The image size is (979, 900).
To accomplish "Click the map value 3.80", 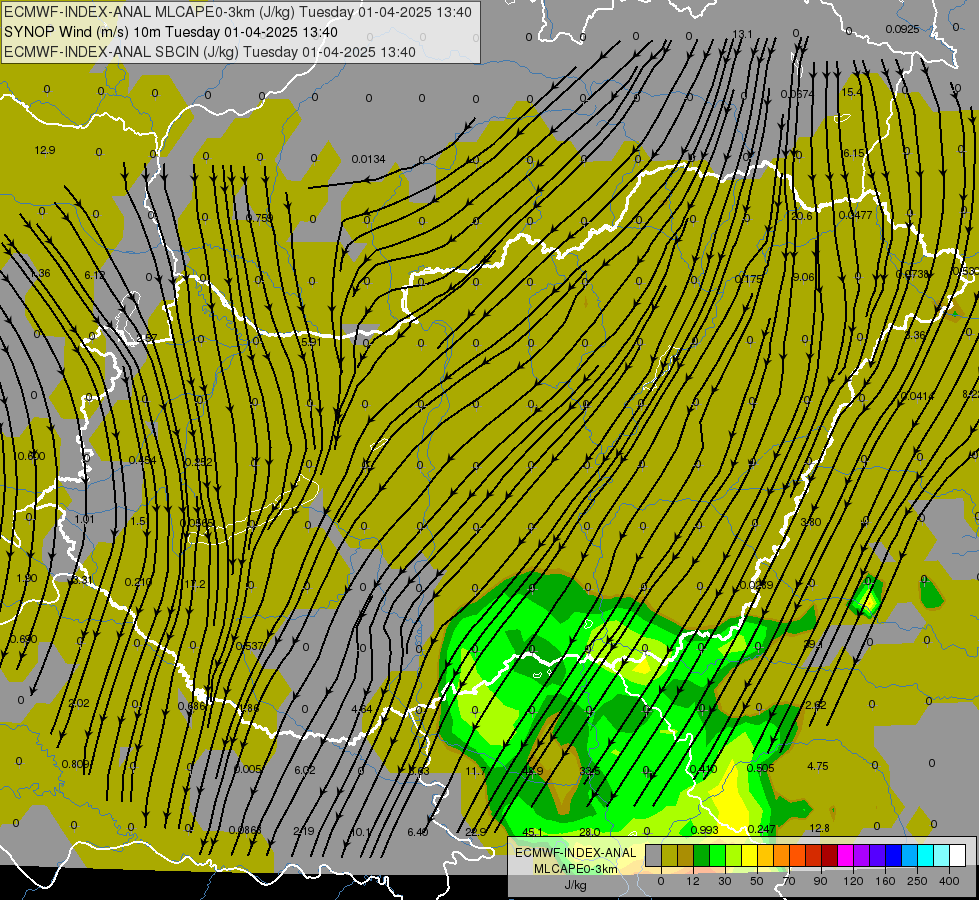I will [811, 522].
